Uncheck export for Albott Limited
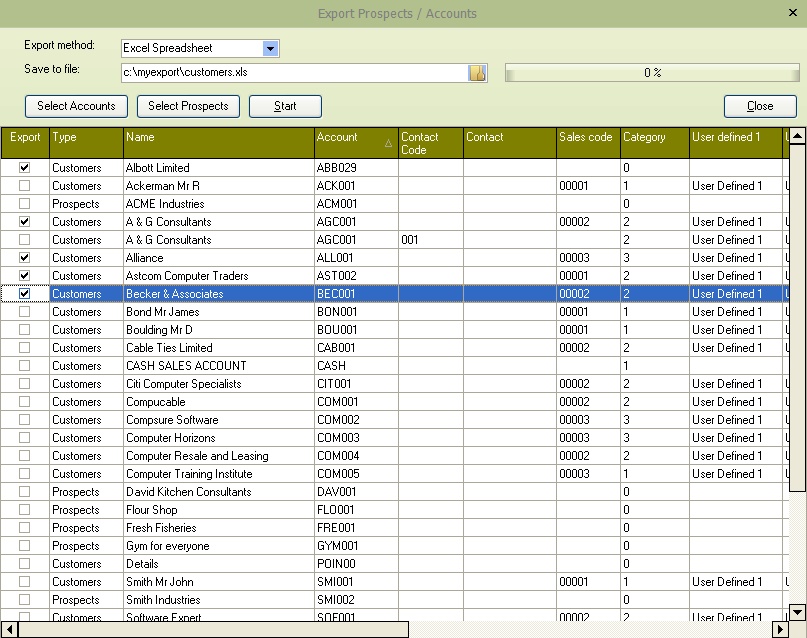 (x=25, y=168)
